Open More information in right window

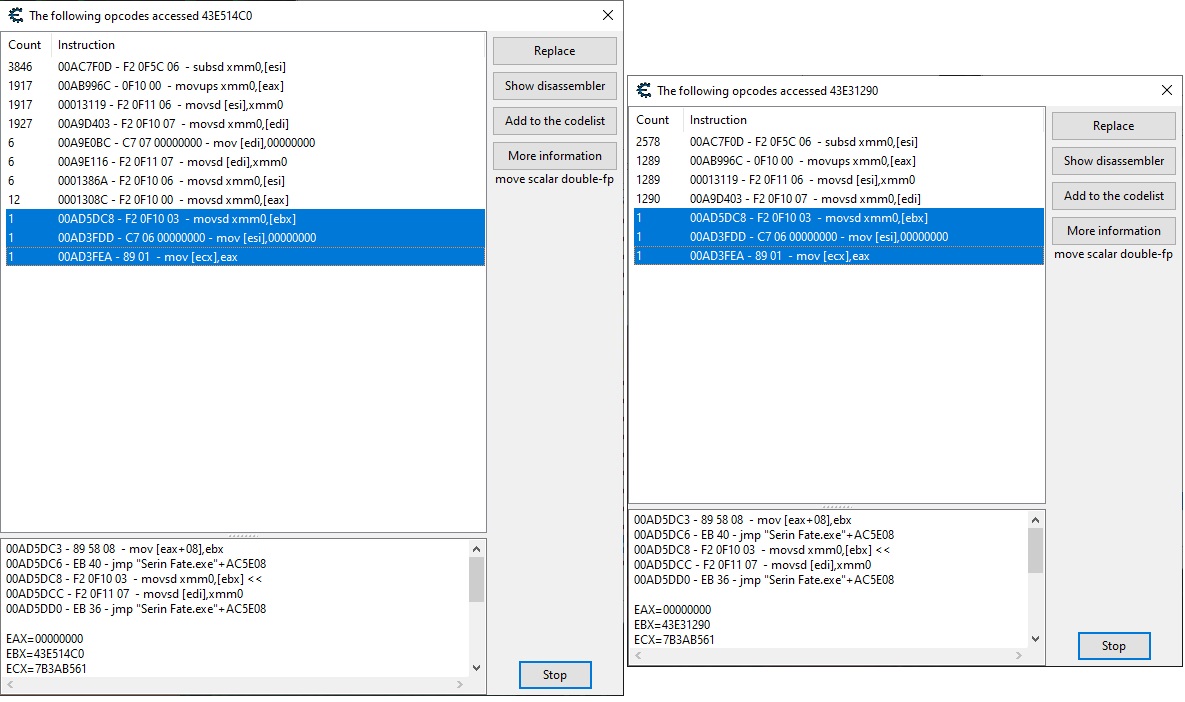1113,231
